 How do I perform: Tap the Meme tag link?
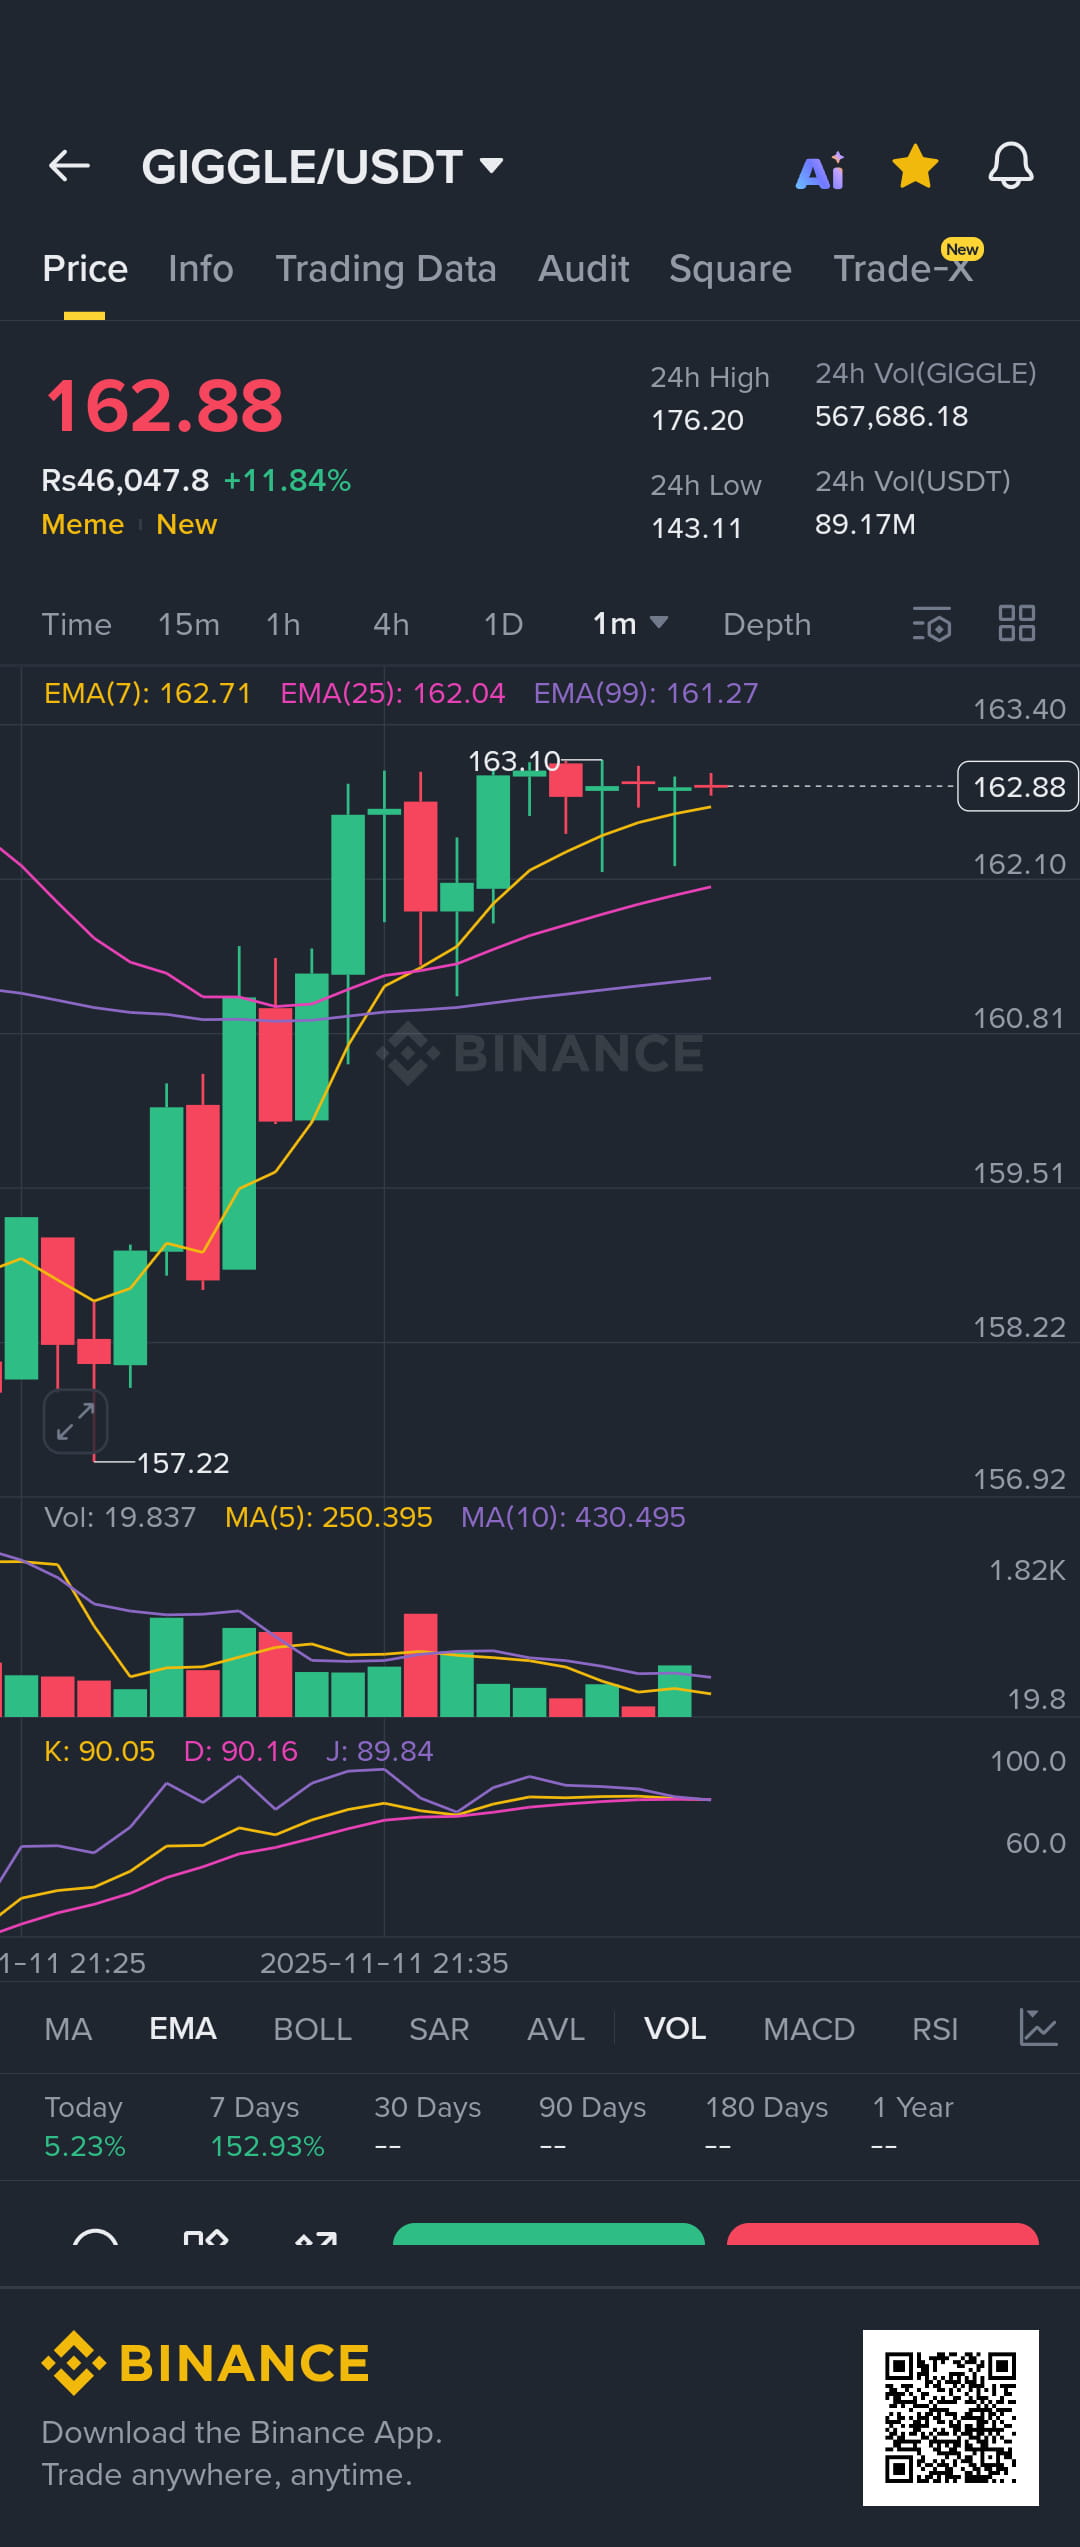click(83, 524)
